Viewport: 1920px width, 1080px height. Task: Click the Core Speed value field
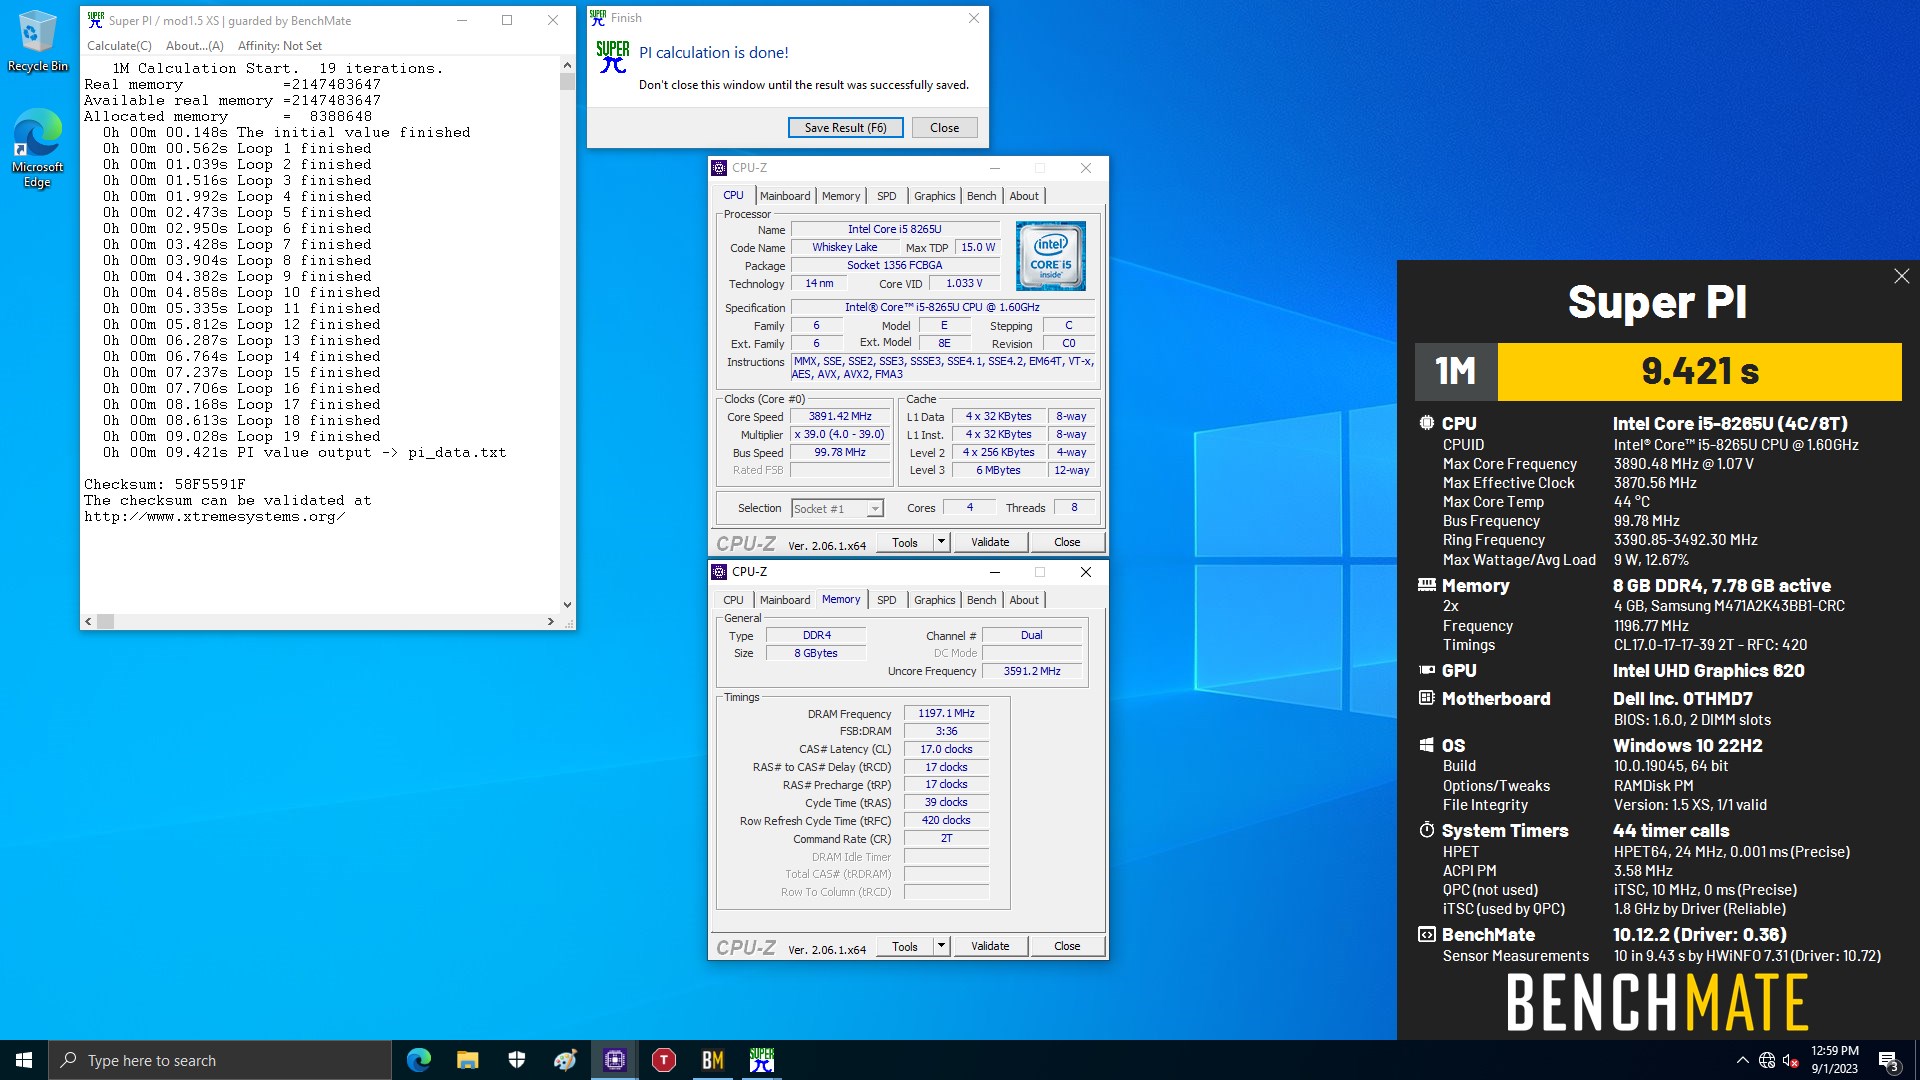(840, 417)
